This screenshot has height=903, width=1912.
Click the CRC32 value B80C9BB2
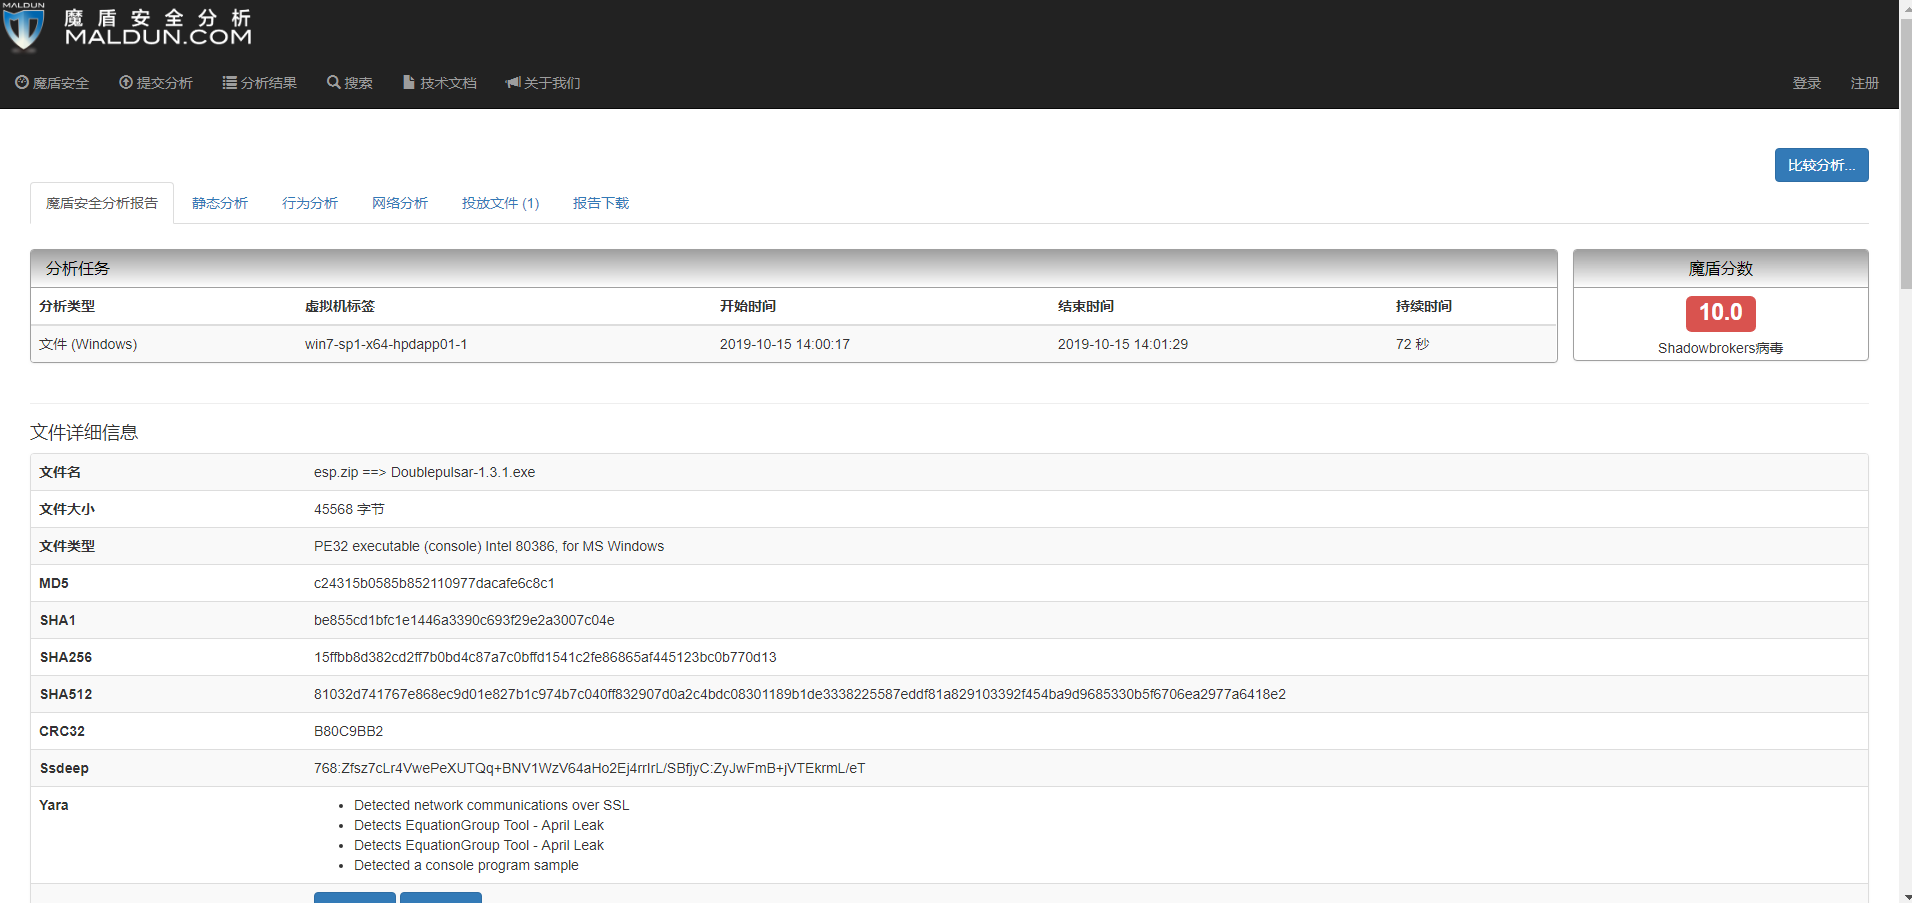pyautogui.click(x=348, y=731)
